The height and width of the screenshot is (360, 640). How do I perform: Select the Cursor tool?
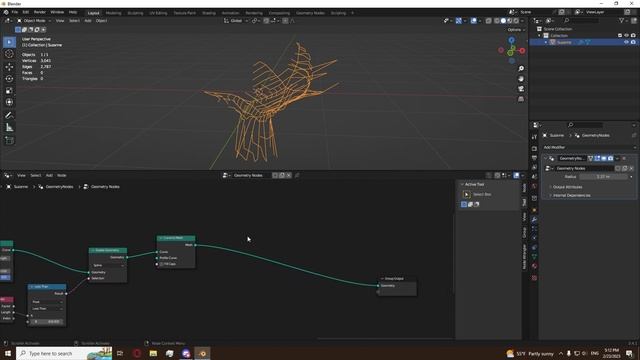click(x=9, y=54)
